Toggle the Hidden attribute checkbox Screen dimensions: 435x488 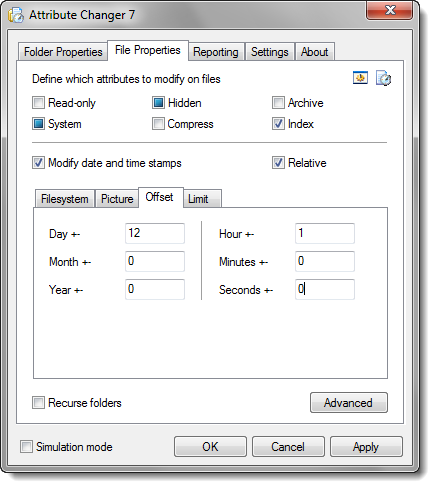pos(158,103)
